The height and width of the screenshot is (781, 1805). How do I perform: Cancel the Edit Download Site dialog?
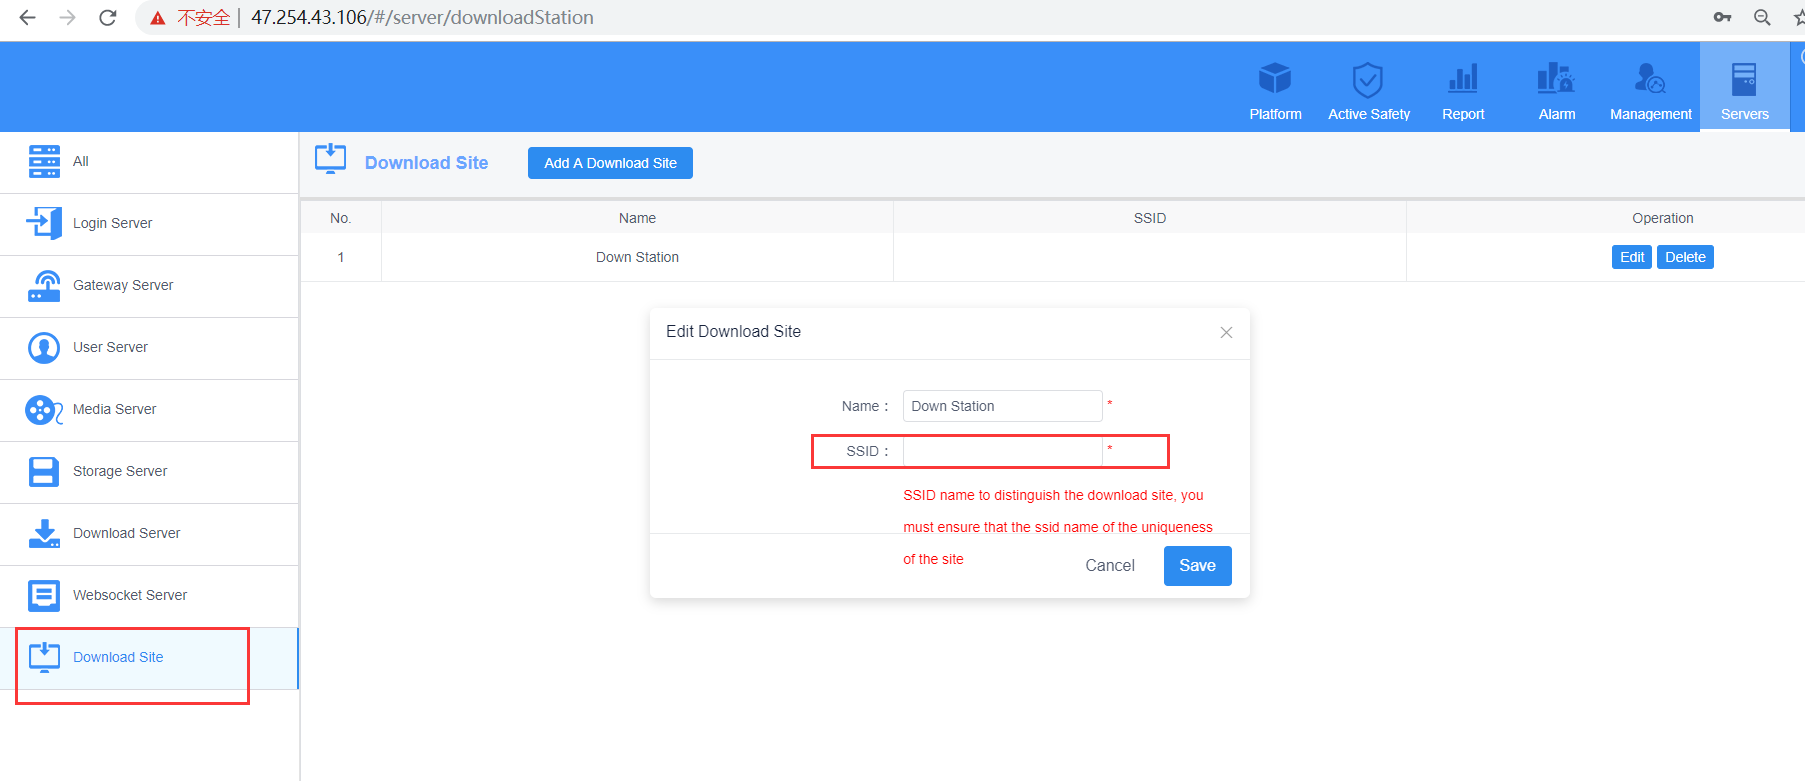[x=1110, y=565]
